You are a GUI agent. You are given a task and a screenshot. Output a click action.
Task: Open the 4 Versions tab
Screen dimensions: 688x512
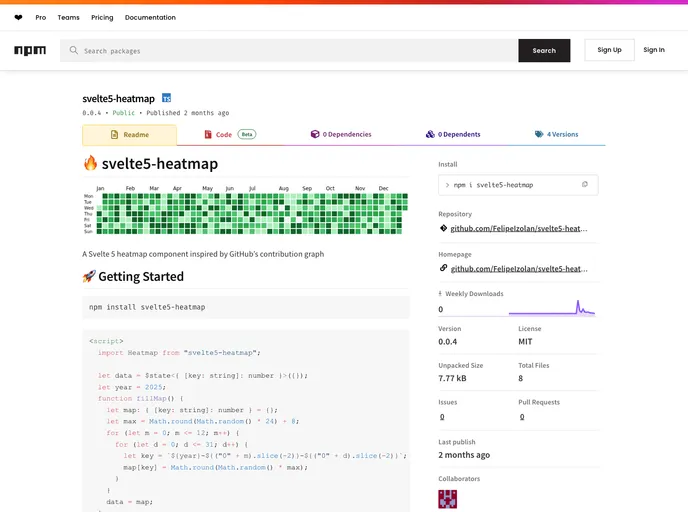(x=556, y=134)
